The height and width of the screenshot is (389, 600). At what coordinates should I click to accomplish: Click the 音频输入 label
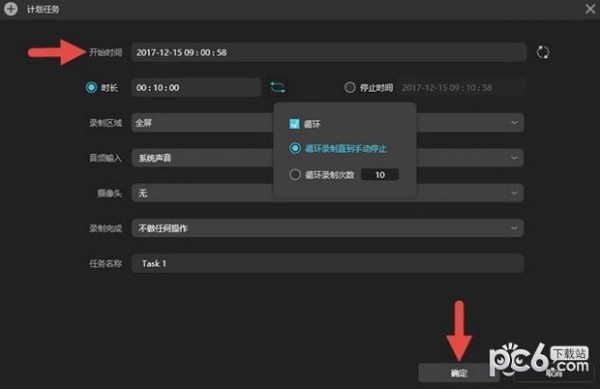click(x=106, y=158)
